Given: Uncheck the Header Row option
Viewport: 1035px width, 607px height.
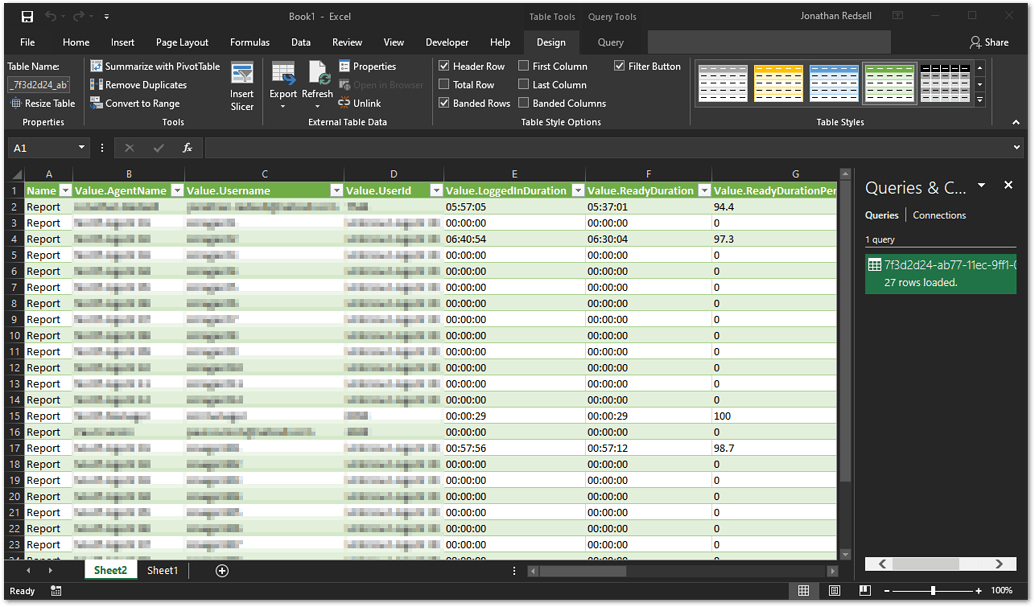Looking at the screenshot, I should tap(443, 66).
